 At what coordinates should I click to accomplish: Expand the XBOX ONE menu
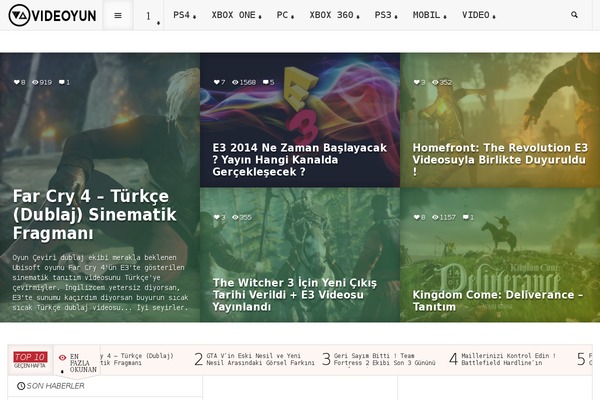click(x=236, y=15)
